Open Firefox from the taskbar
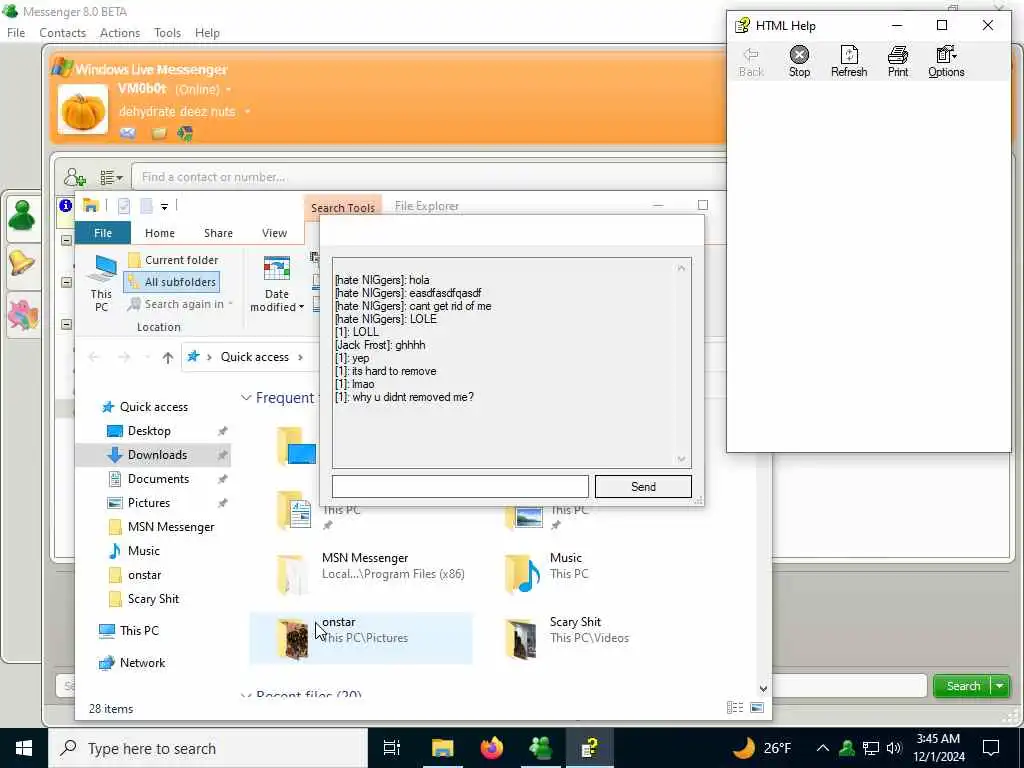The height and width of the screenshot is (768, 1024). point(491,748)
